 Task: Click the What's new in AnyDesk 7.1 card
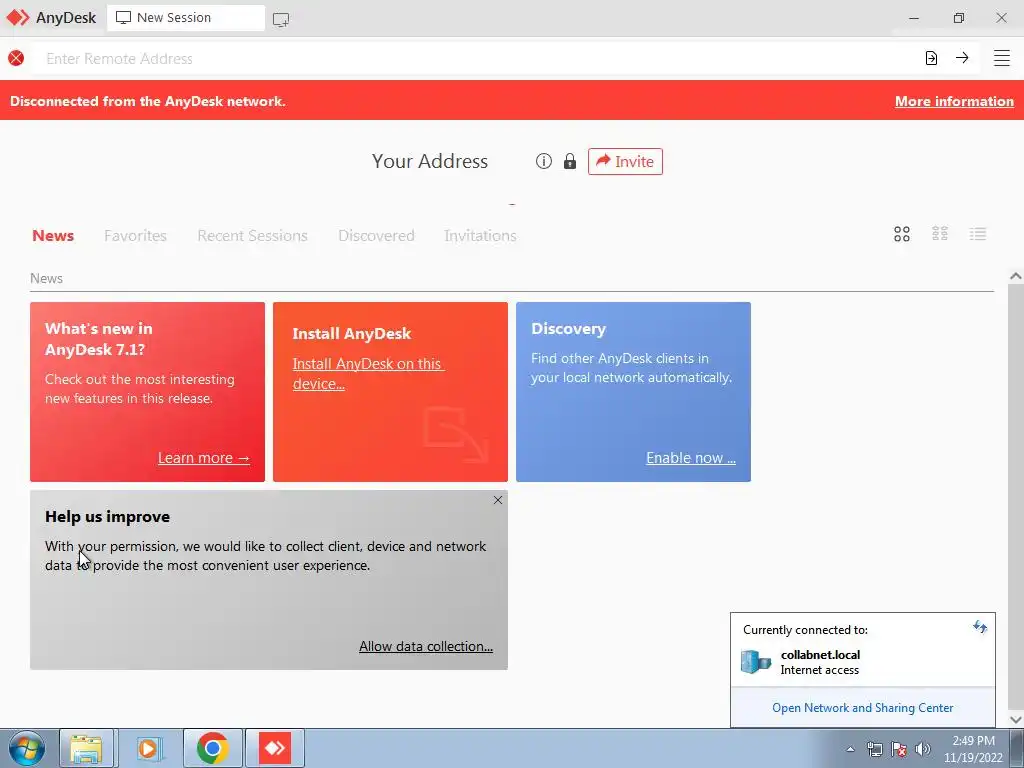tap(148, 392)
